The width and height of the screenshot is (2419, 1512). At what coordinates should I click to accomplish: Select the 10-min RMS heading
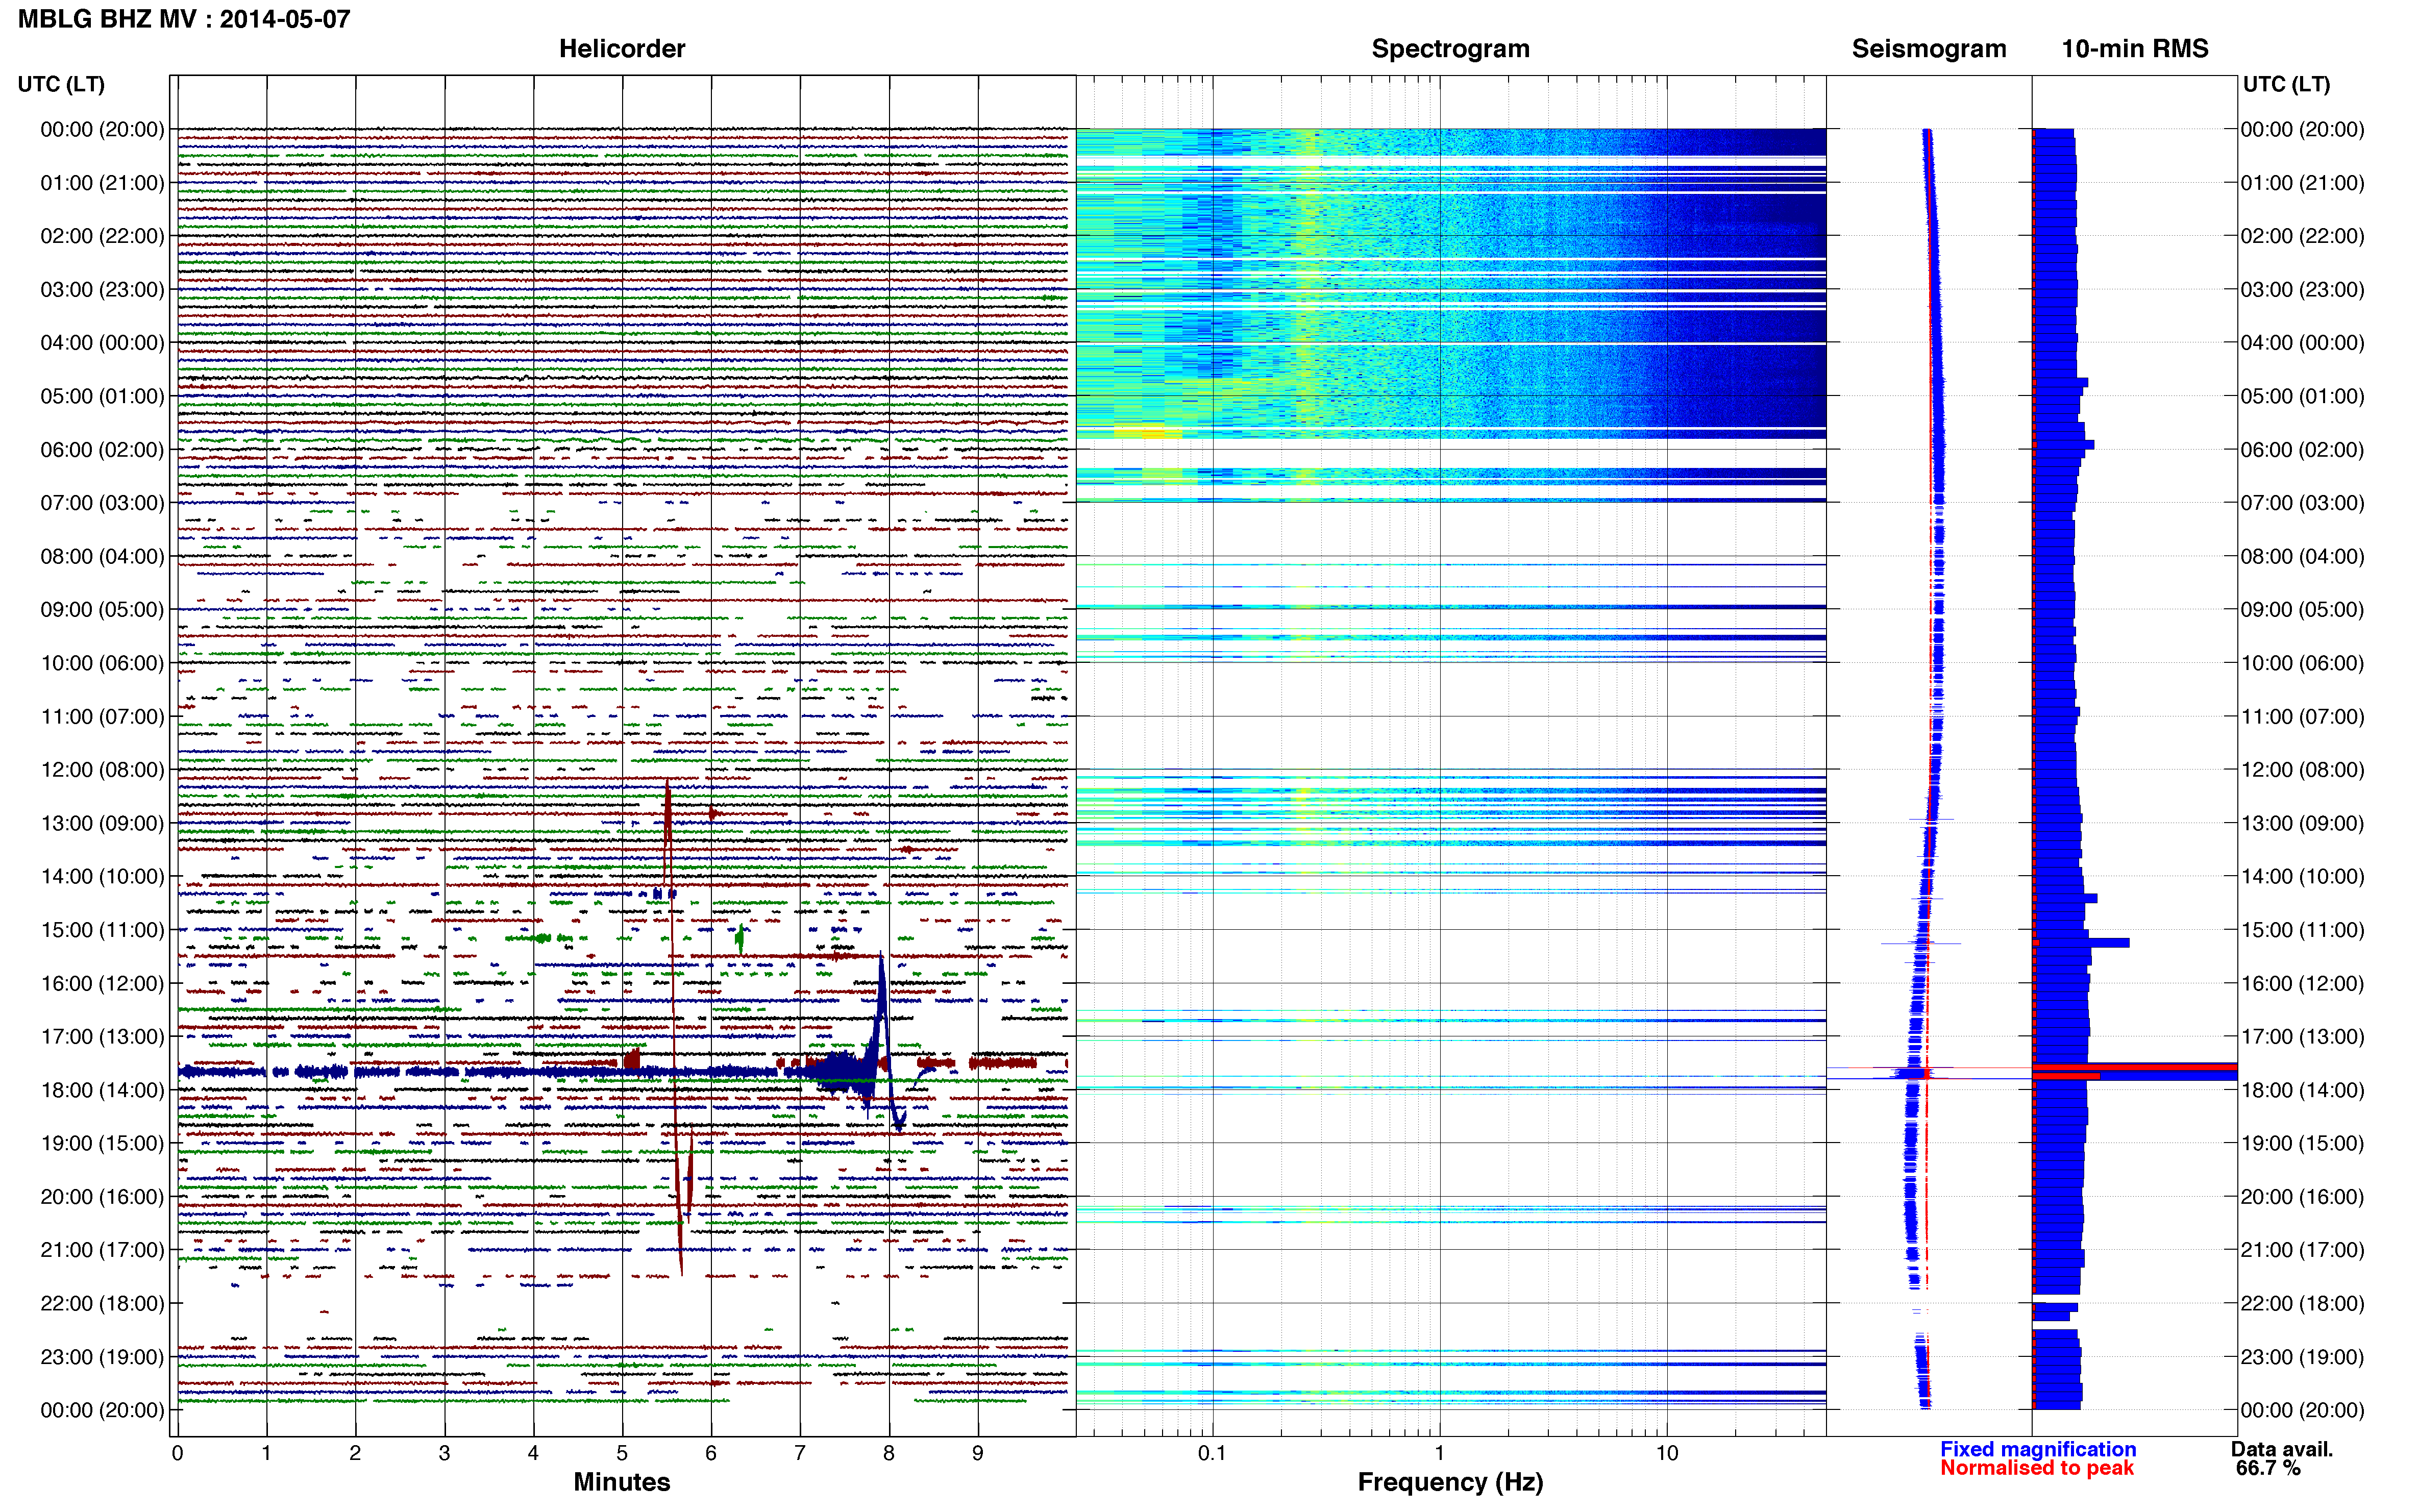2135,49
